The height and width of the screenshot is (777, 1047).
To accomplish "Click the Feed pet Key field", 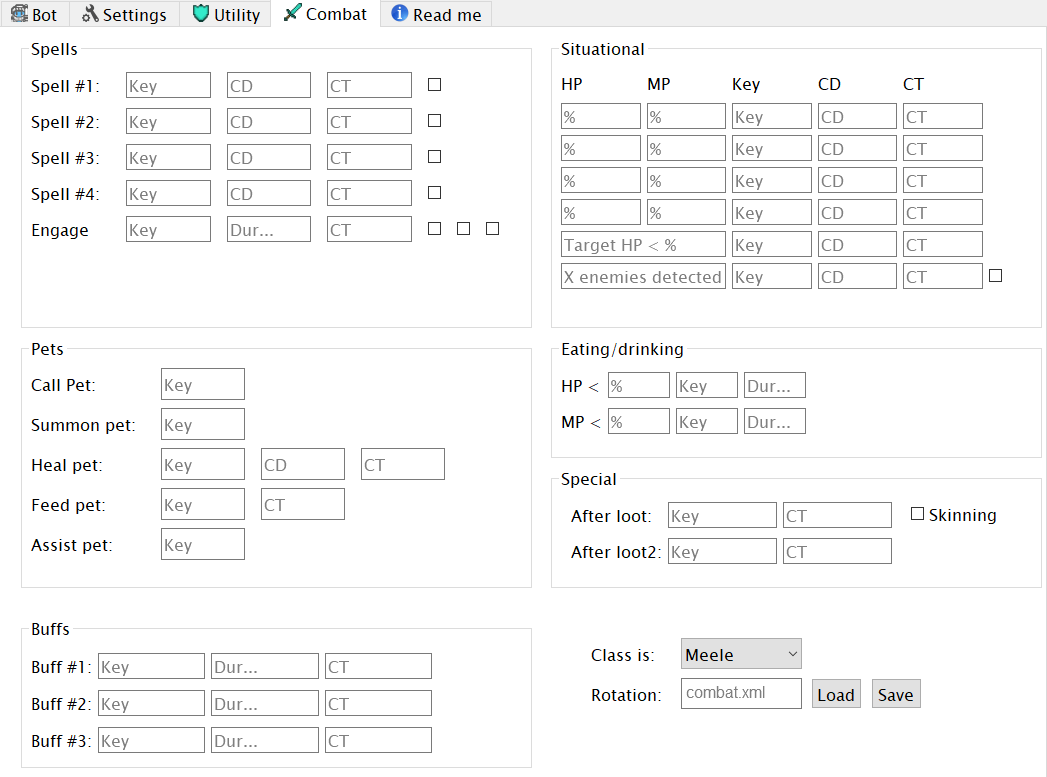I will point(202,504).
